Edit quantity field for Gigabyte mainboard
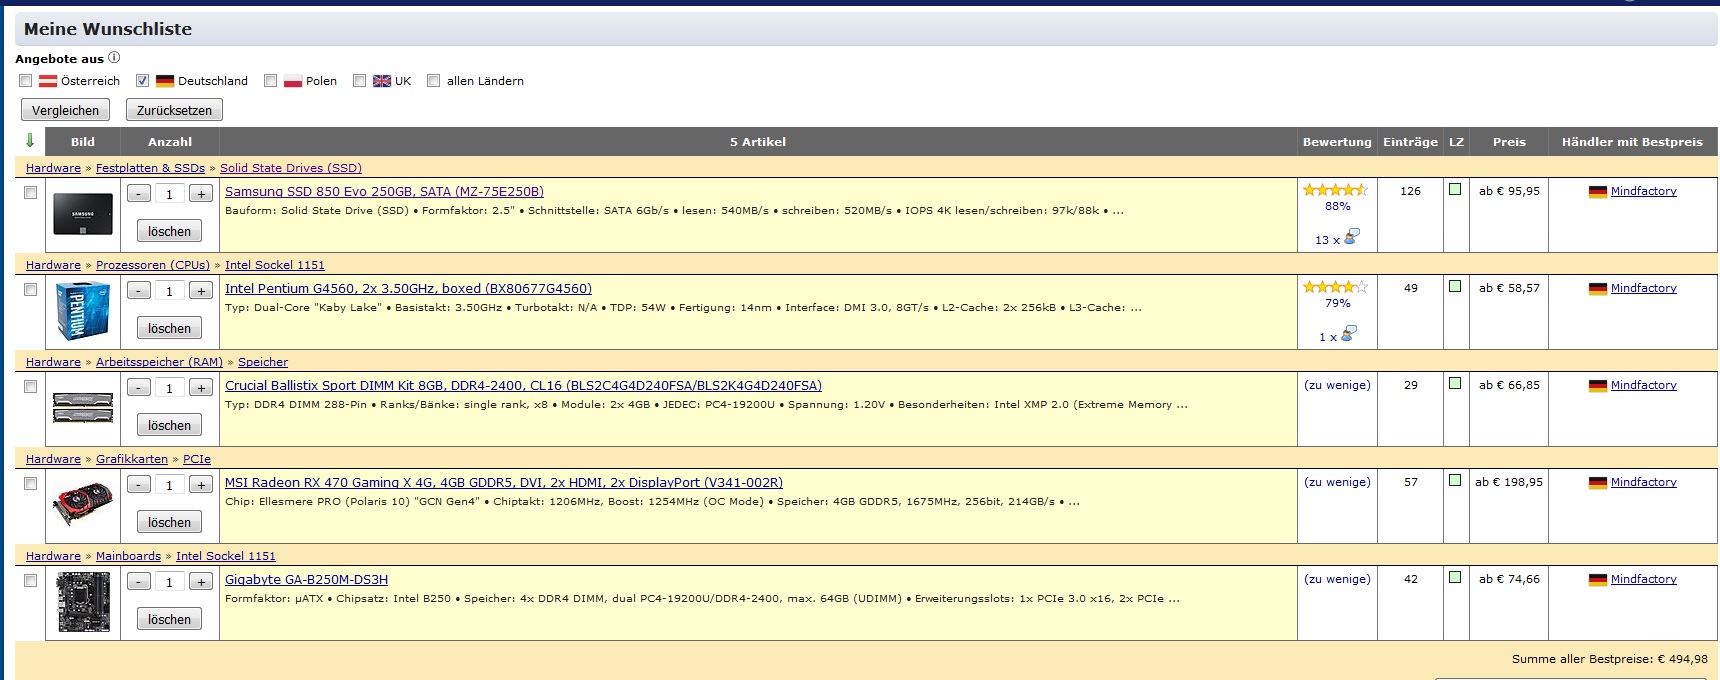 170,582
